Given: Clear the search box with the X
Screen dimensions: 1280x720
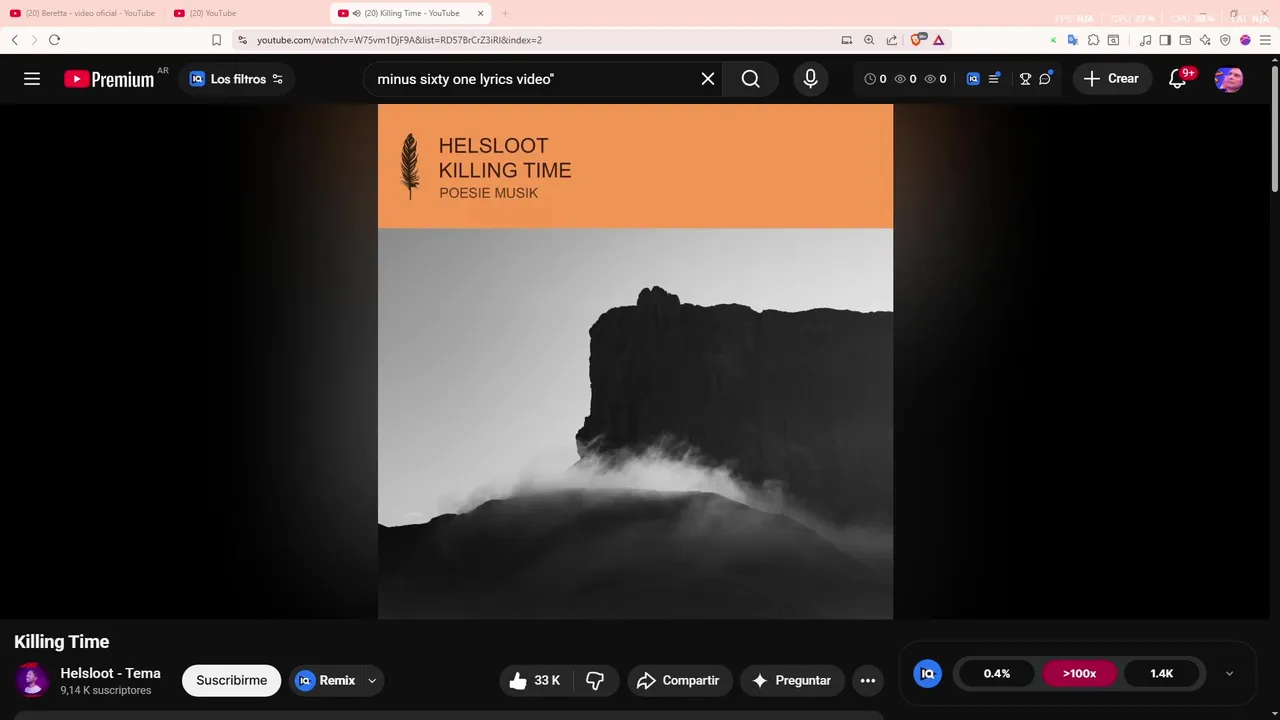Looking at the screenshot, I should pyautogui.click(x=708, y=79).
